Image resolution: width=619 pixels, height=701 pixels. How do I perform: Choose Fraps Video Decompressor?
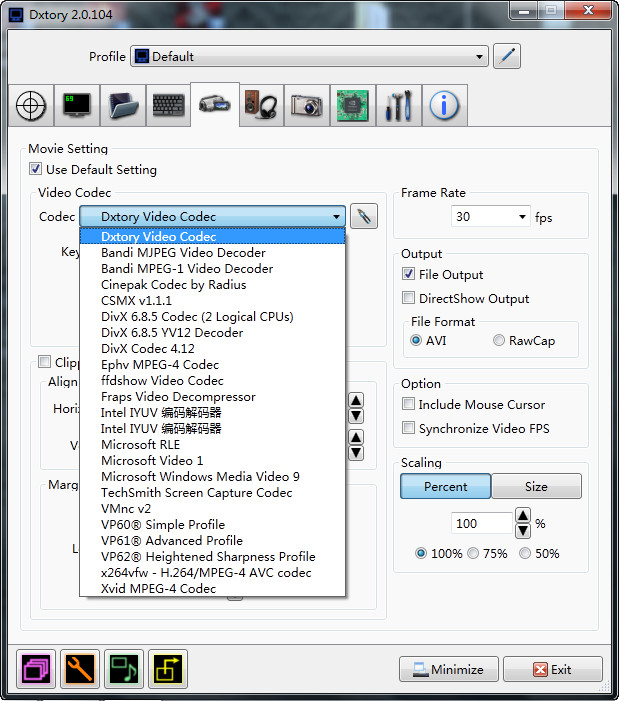[x=212, y=397]
